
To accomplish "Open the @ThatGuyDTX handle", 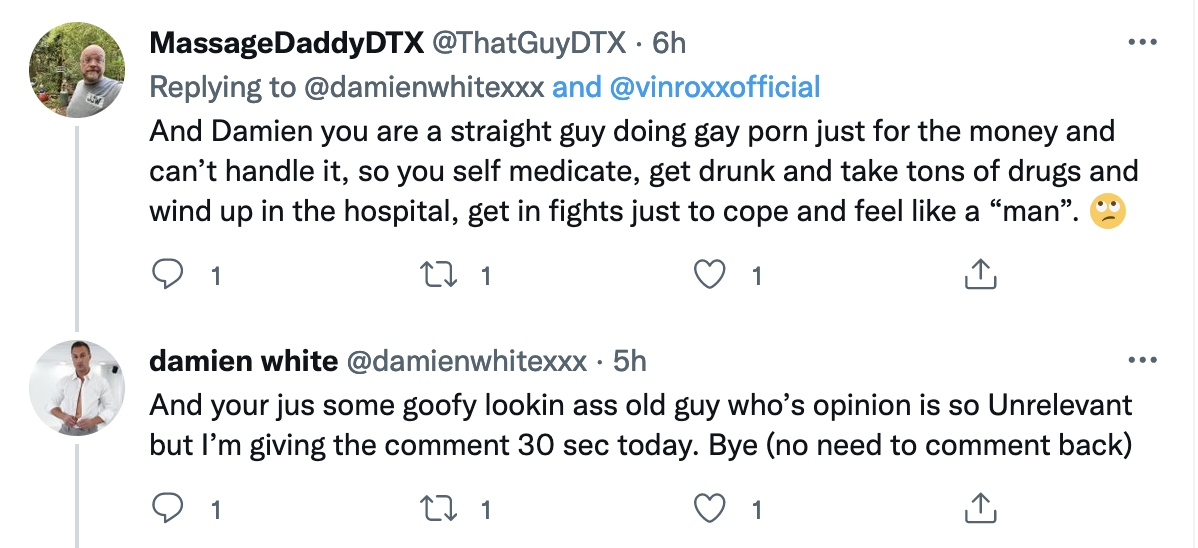I will [x=529, y=44].
